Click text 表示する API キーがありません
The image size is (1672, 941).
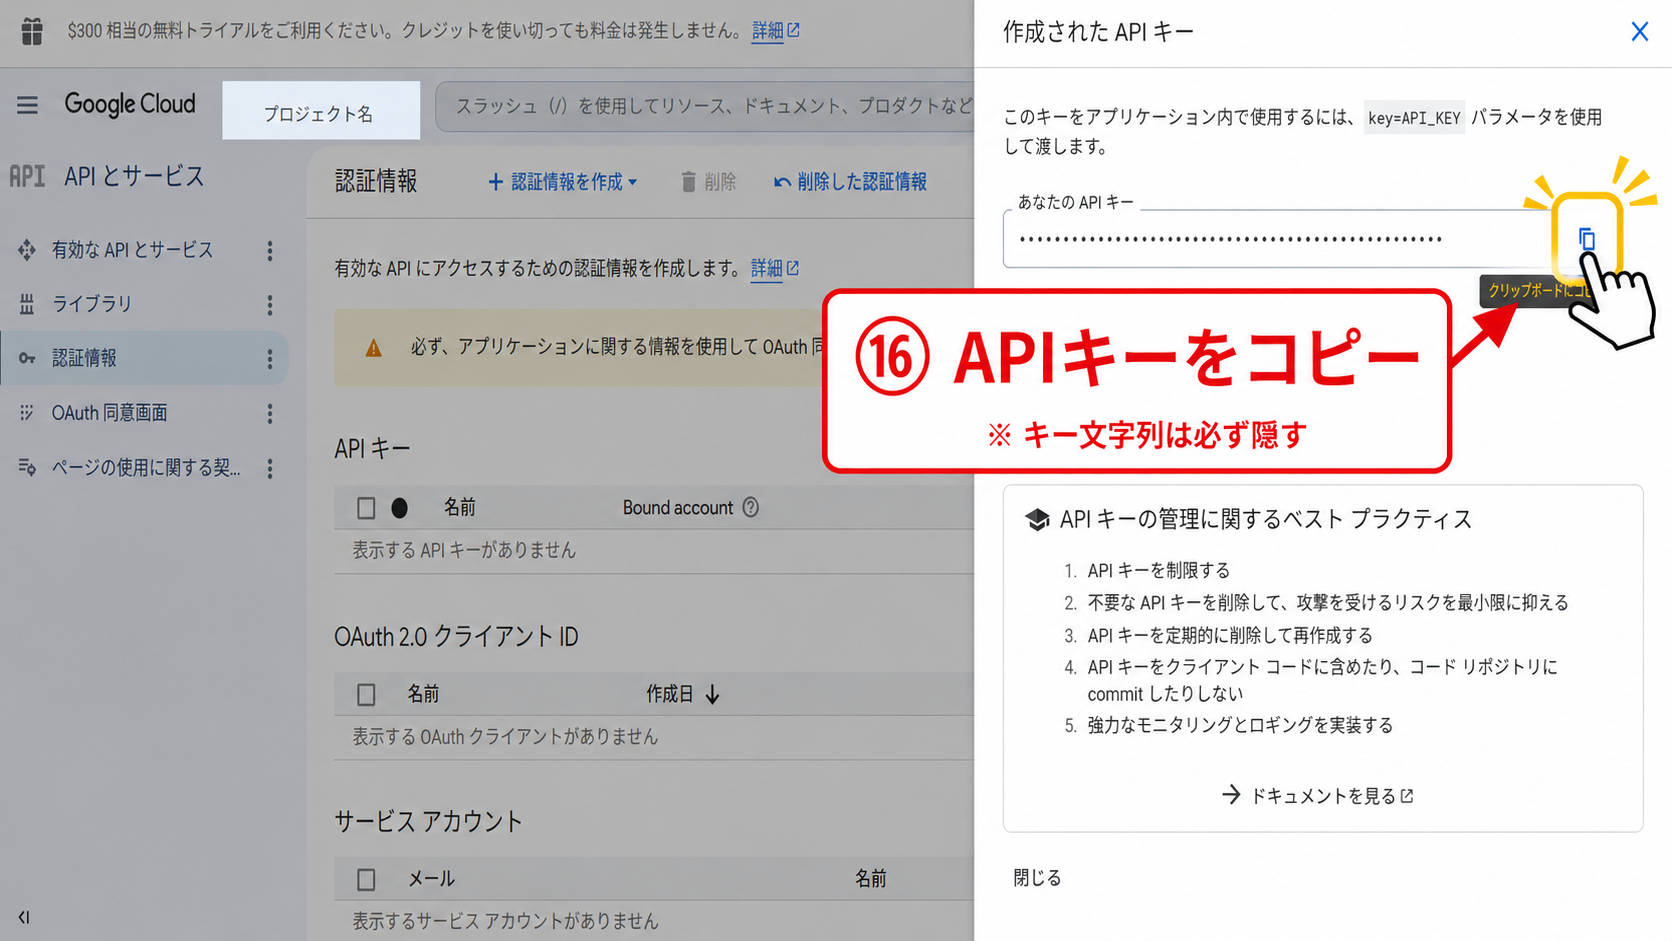tap(464, 550)
